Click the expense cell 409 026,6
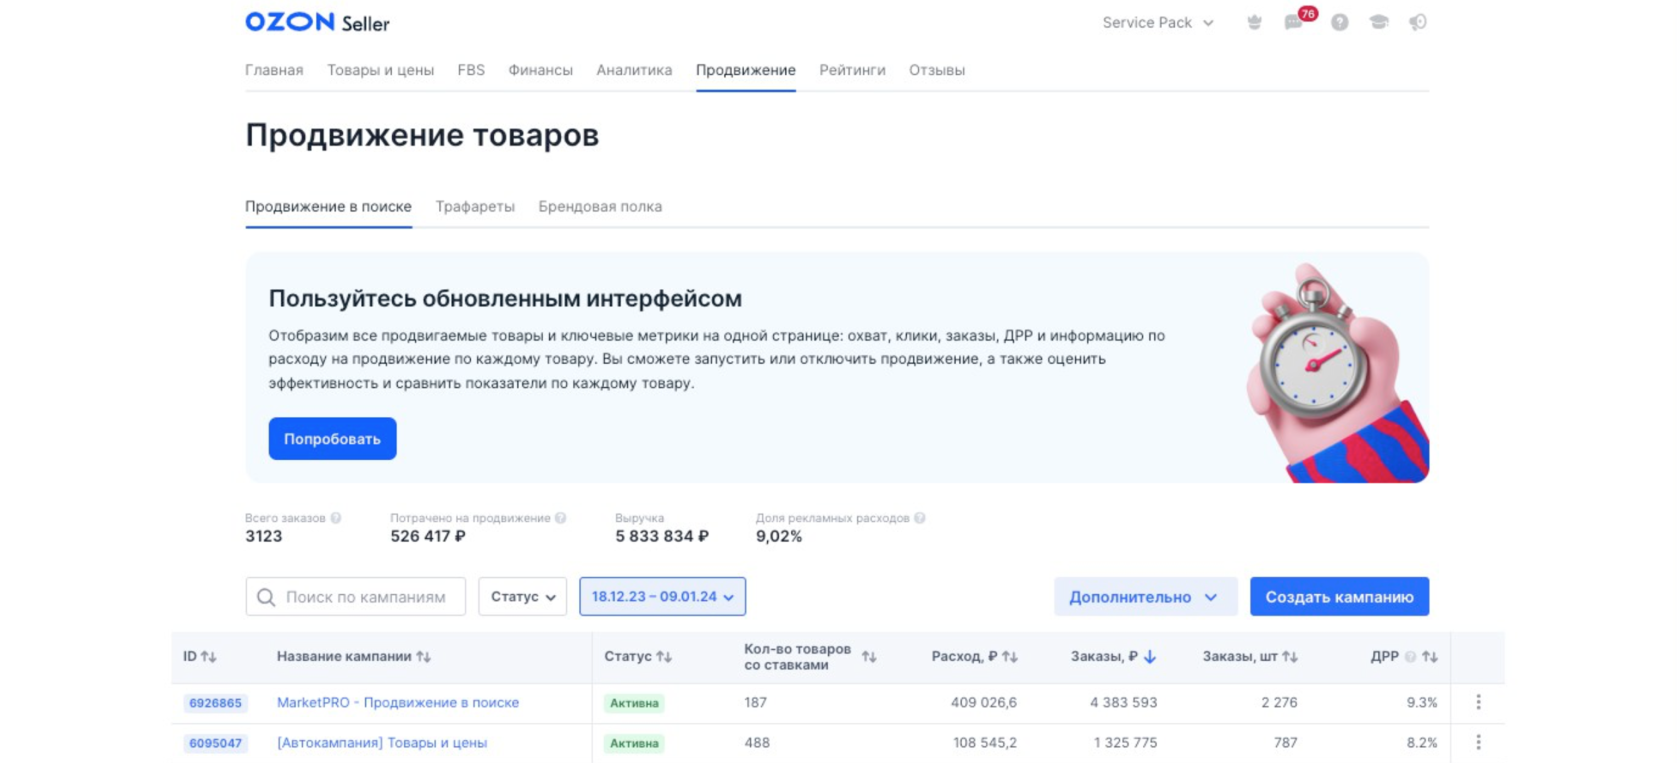This screenshot has height=763, width=1680. 984,702
